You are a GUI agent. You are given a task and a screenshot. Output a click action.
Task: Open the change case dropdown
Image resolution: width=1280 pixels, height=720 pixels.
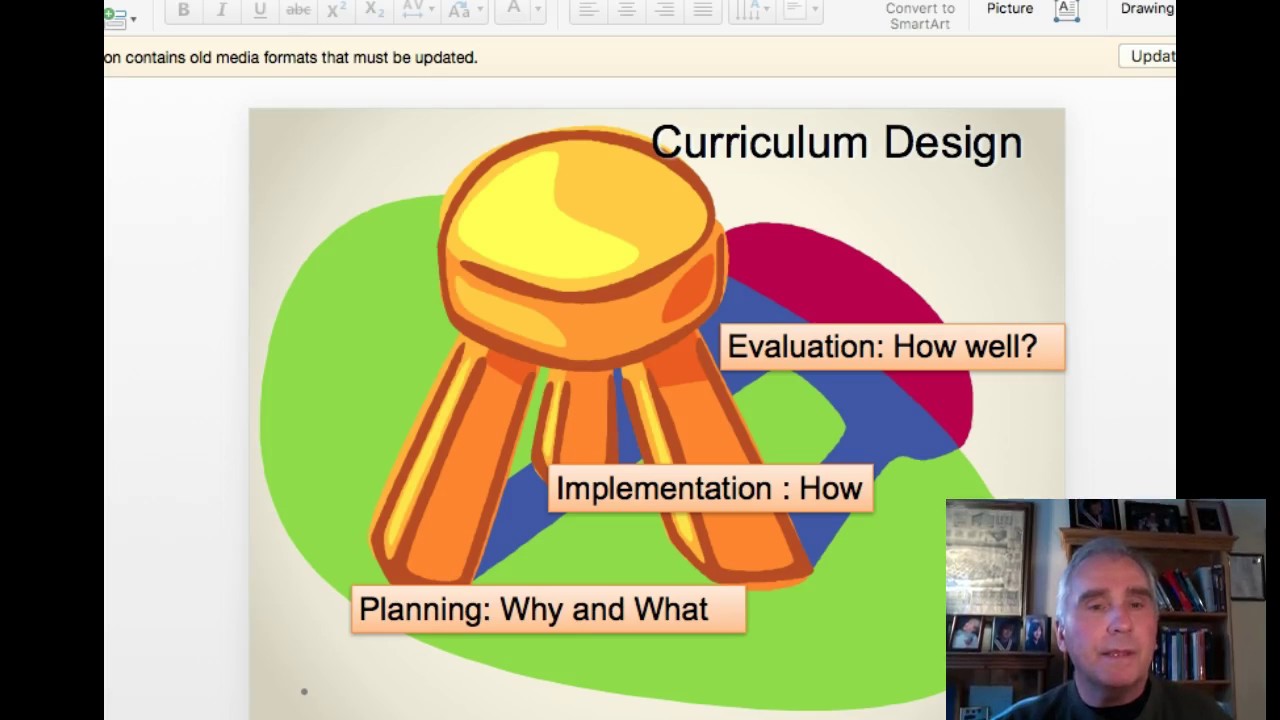click(x=465, y=10)
